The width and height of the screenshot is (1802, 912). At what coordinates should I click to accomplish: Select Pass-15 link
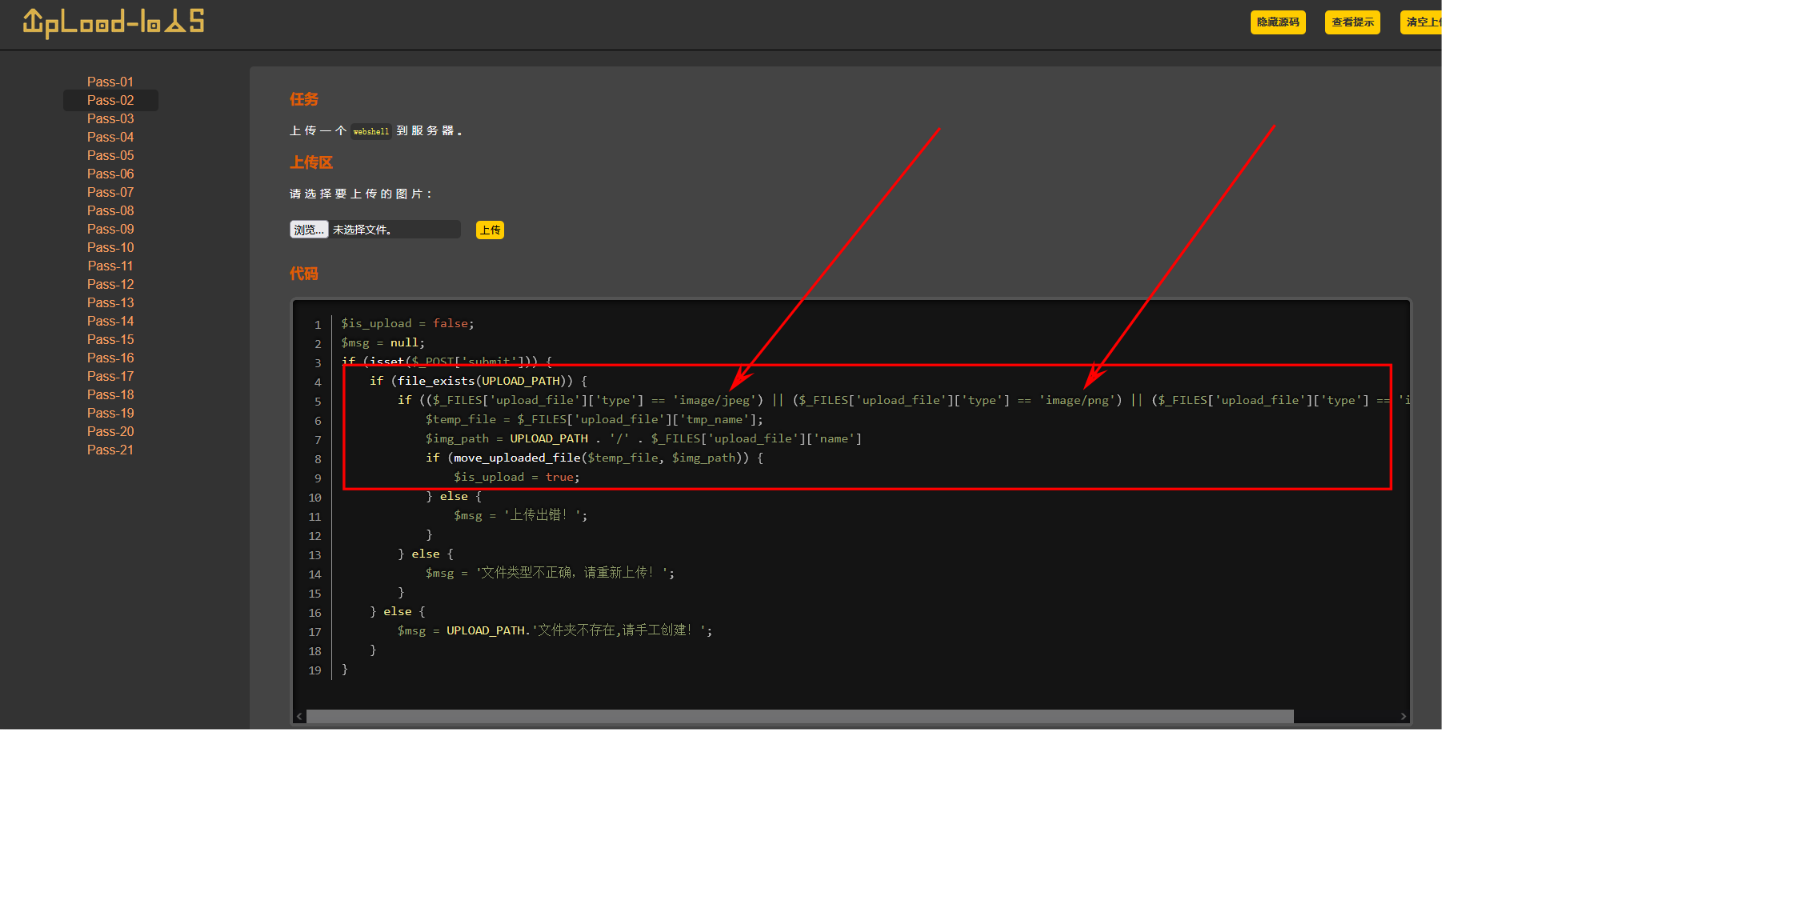pyautogui.click(x=110, y=339)
